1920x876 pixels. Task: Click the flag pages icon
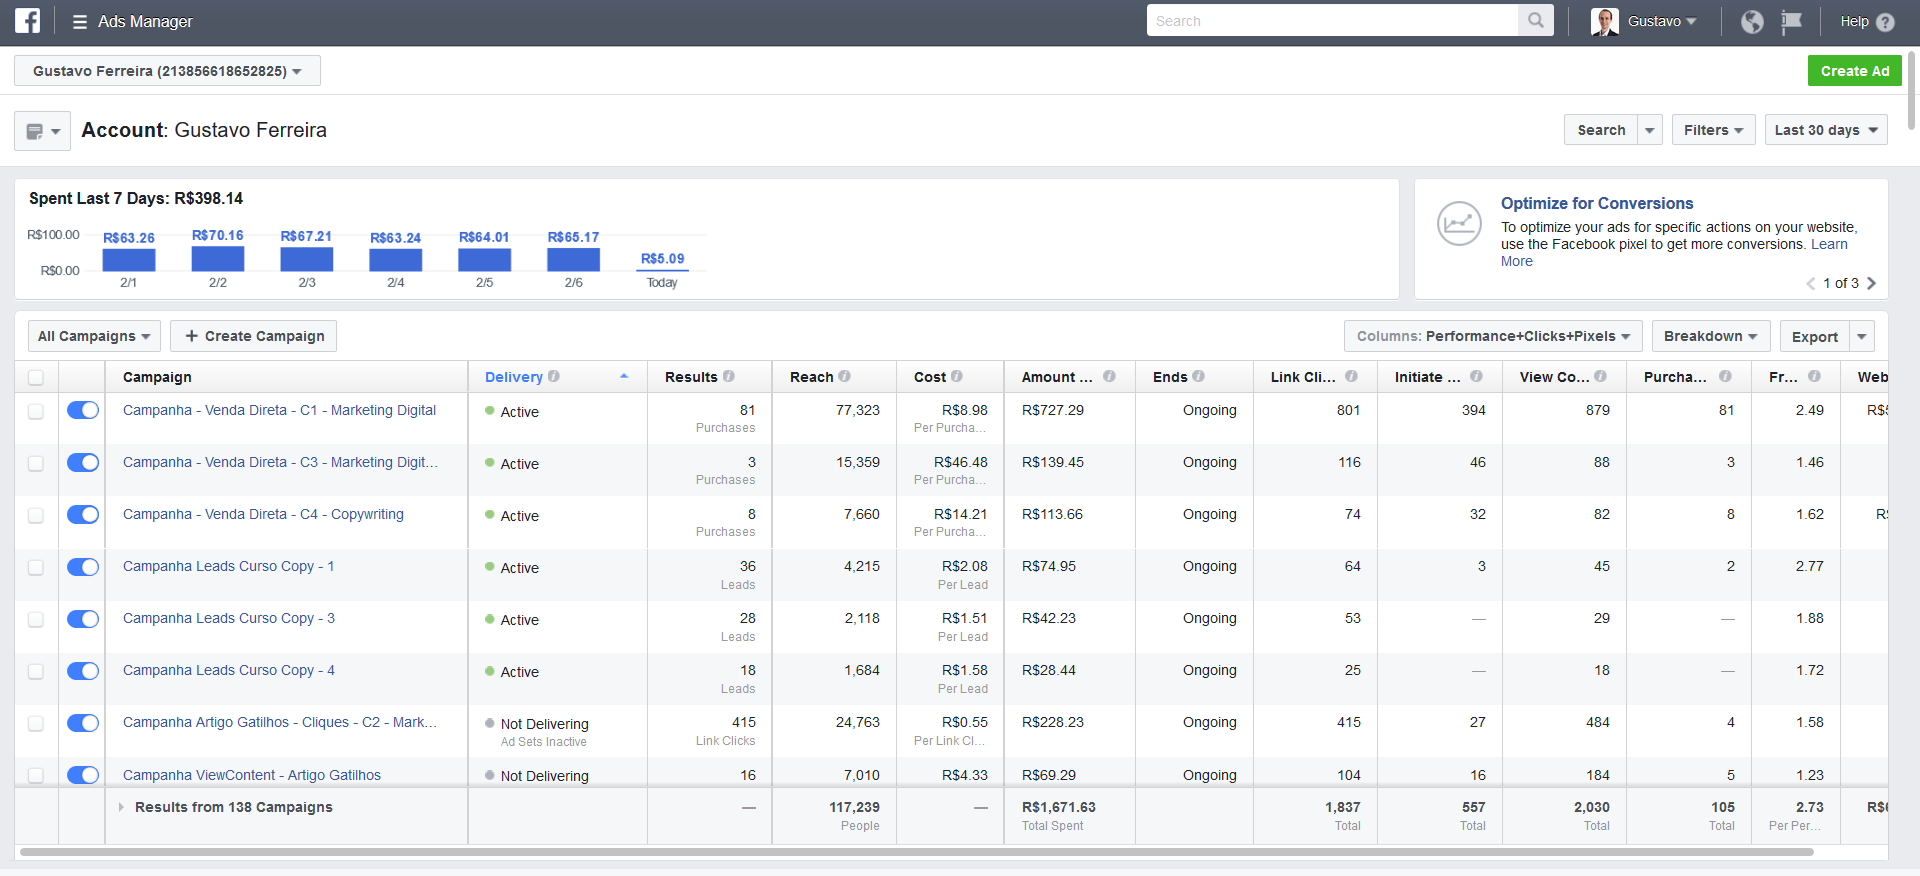[x=1791, y=22]
